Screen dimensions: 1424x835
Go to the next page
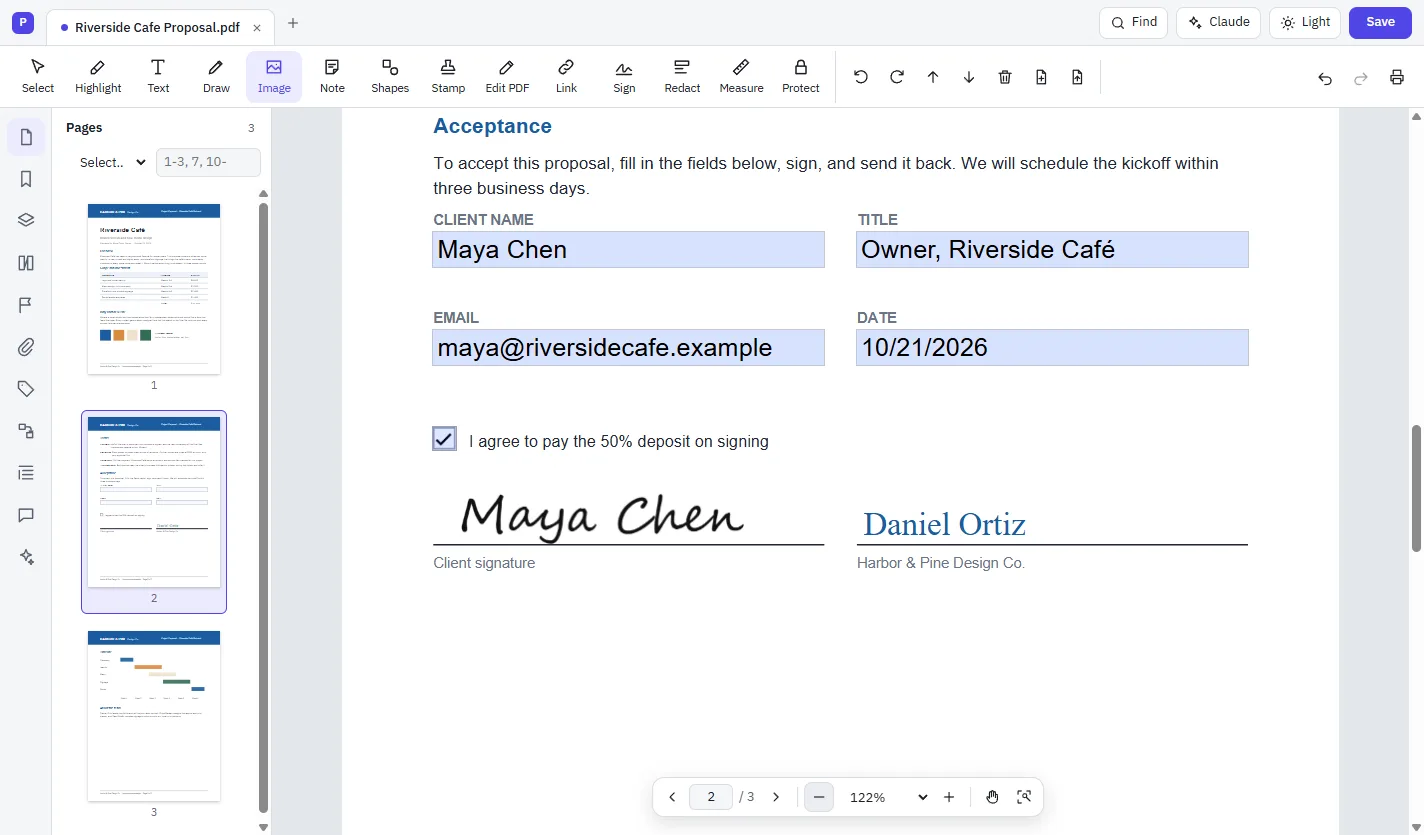(x=776, y=797)
